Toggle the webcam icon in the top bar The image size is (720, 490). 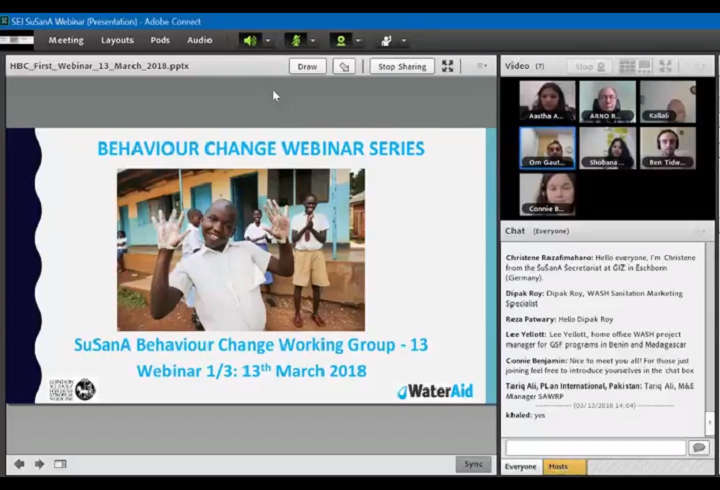click(x=341, y=41)
